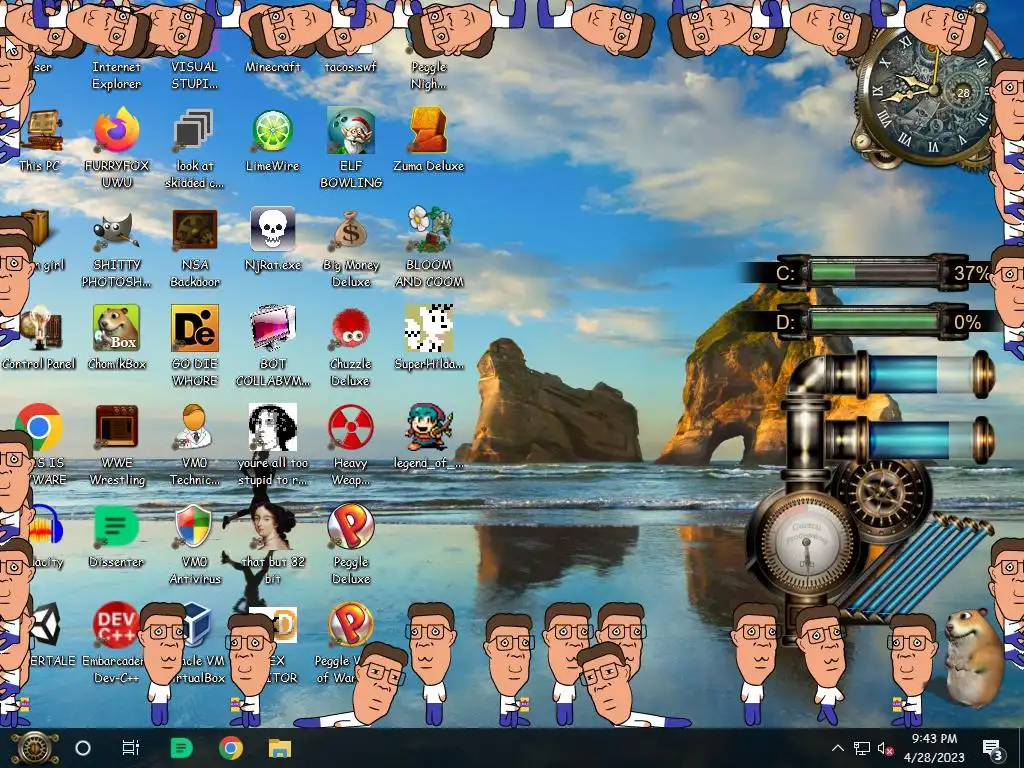Open the SuperHilda icon
The image size is (1024, 768).
point(428,328)
